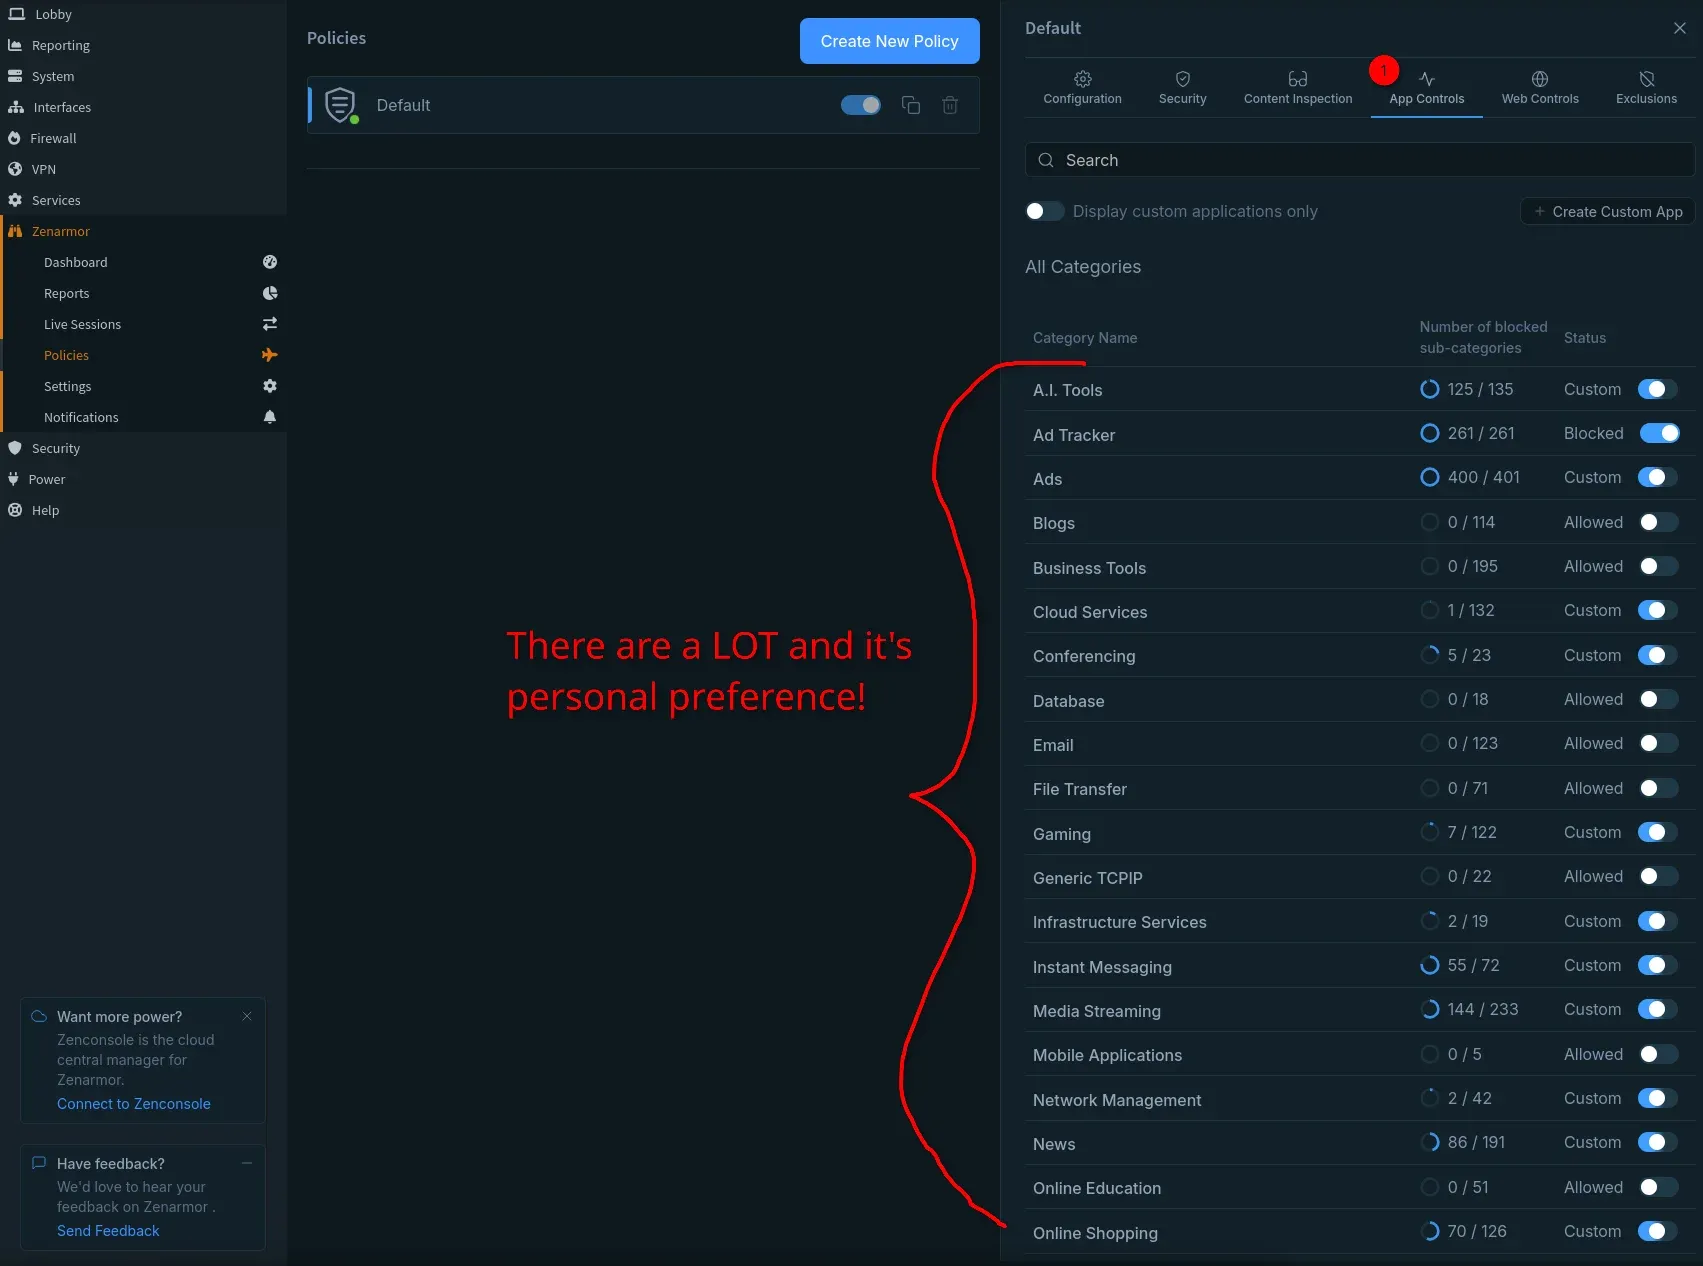Switch to the Security tab

click(x=1182, y=88)
